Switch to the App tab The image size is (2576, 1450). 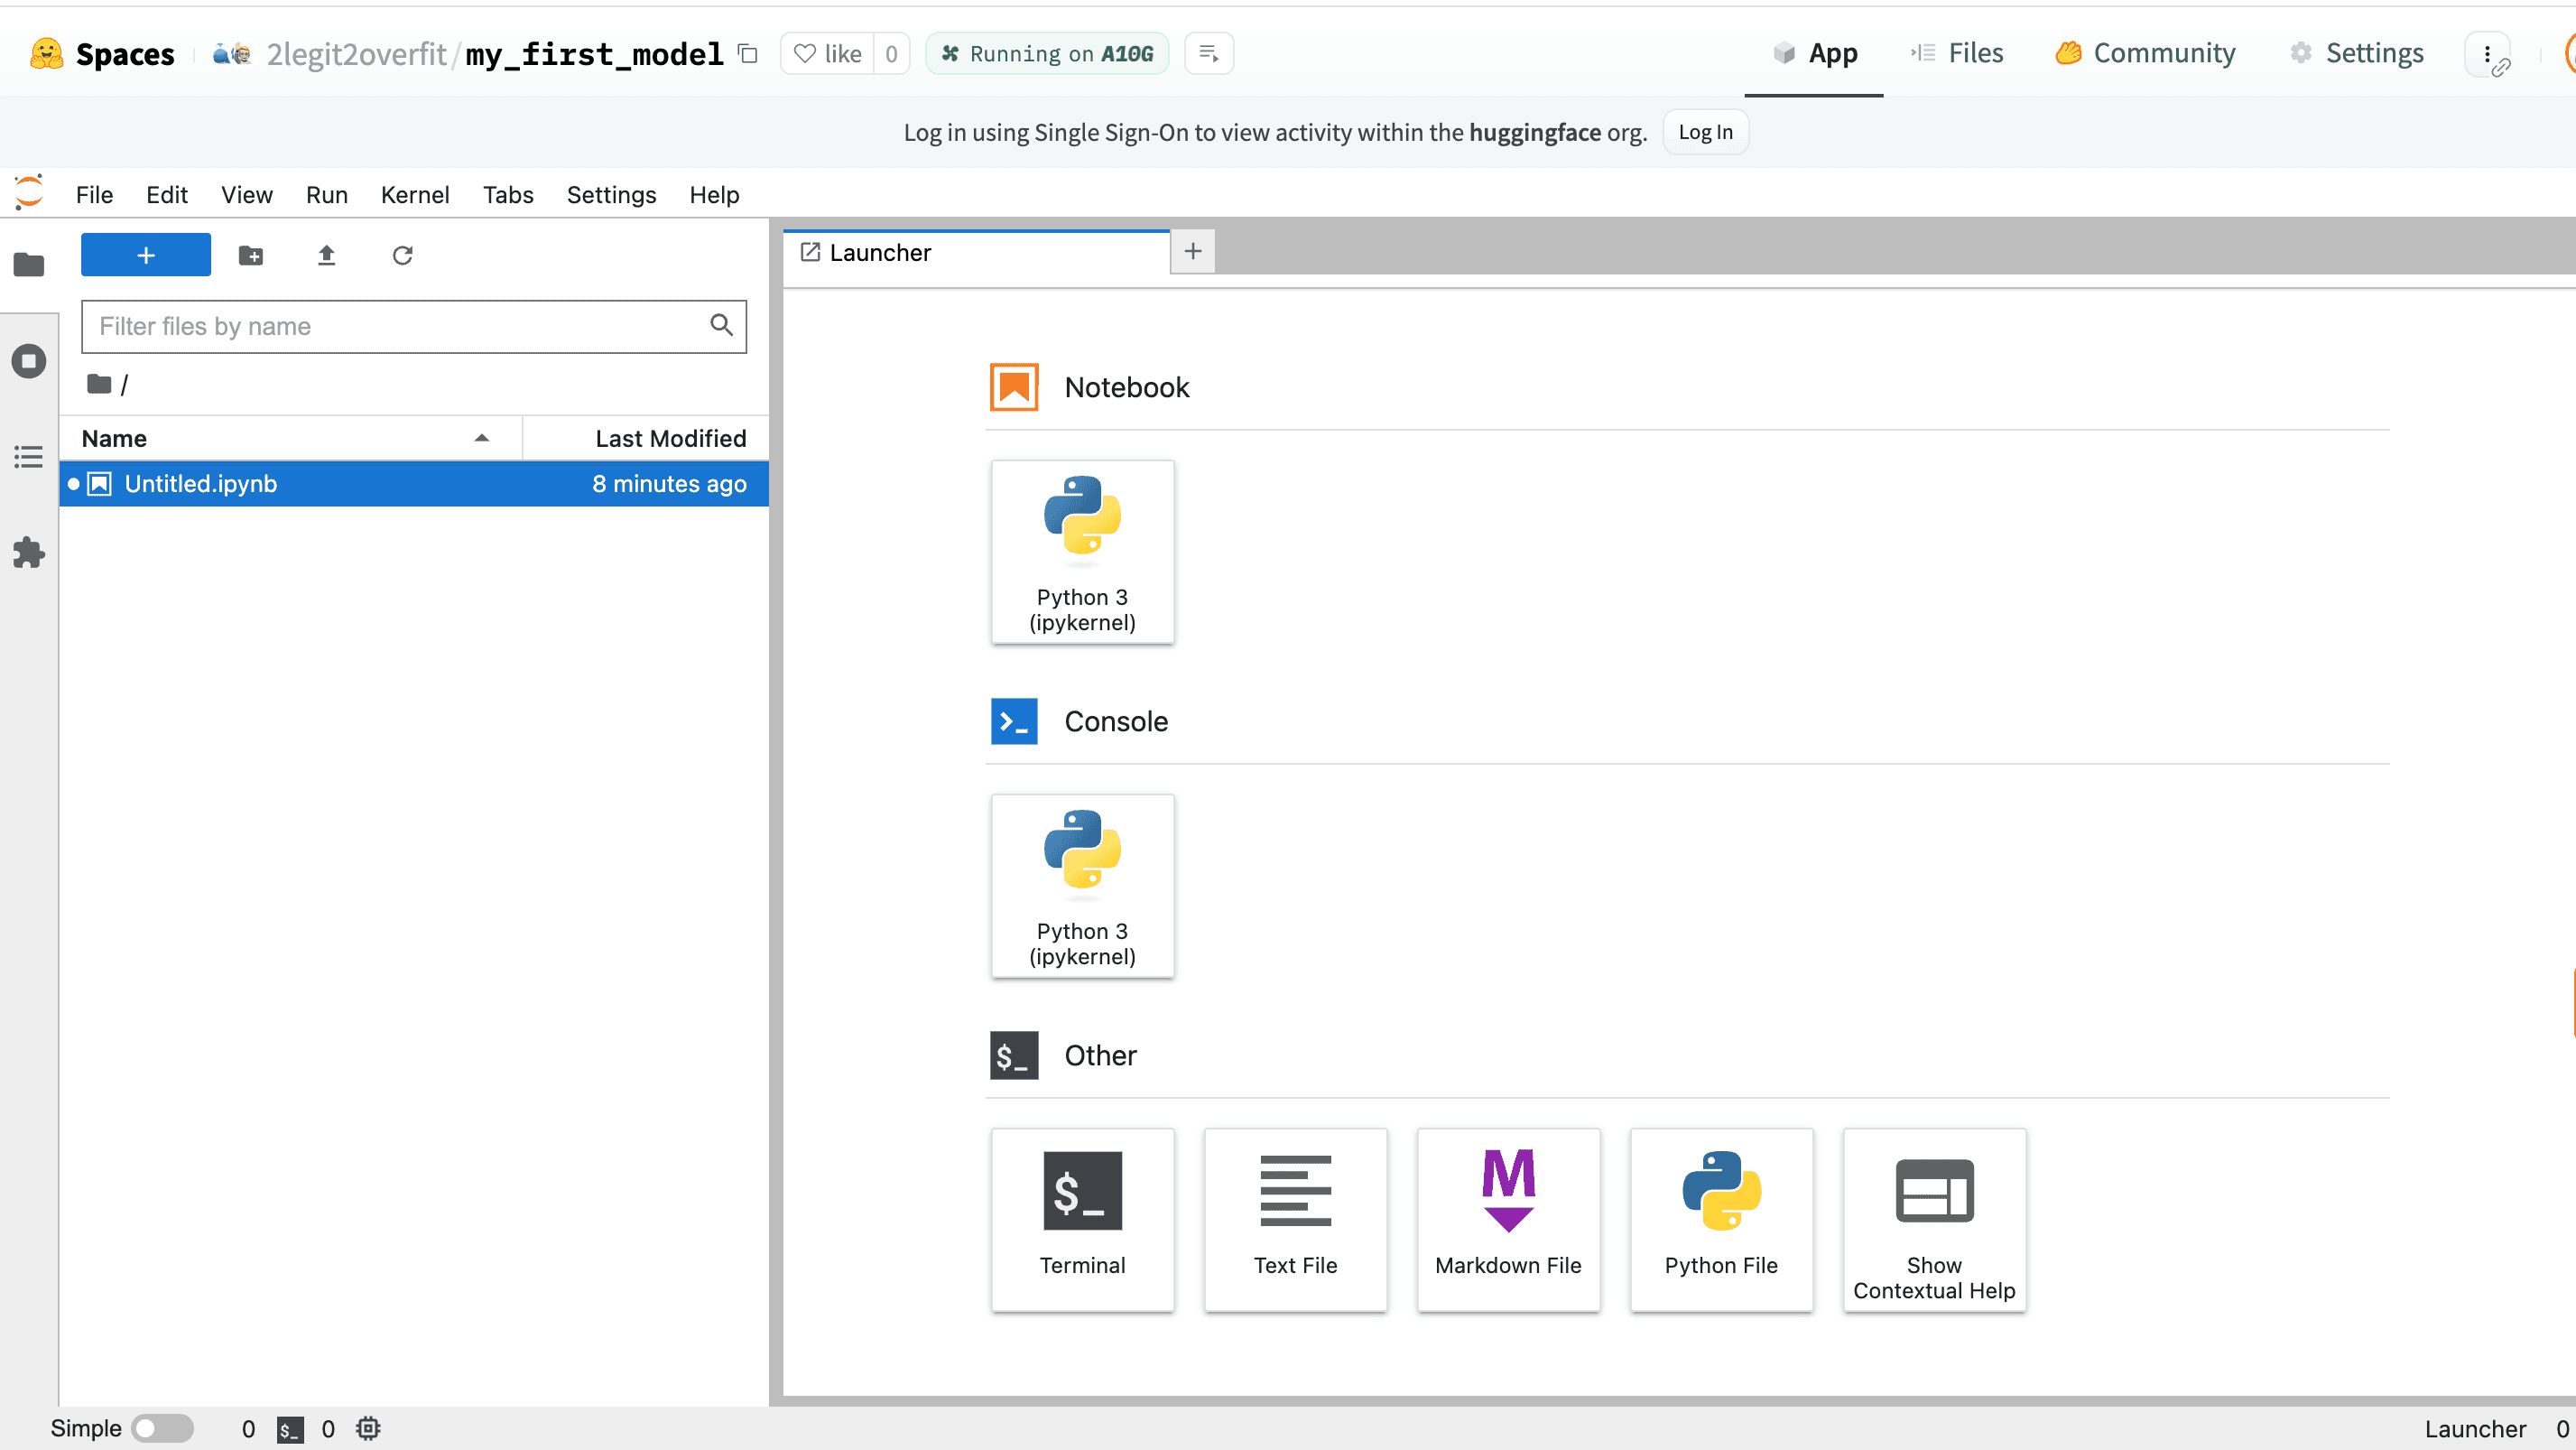(1813, 53)
